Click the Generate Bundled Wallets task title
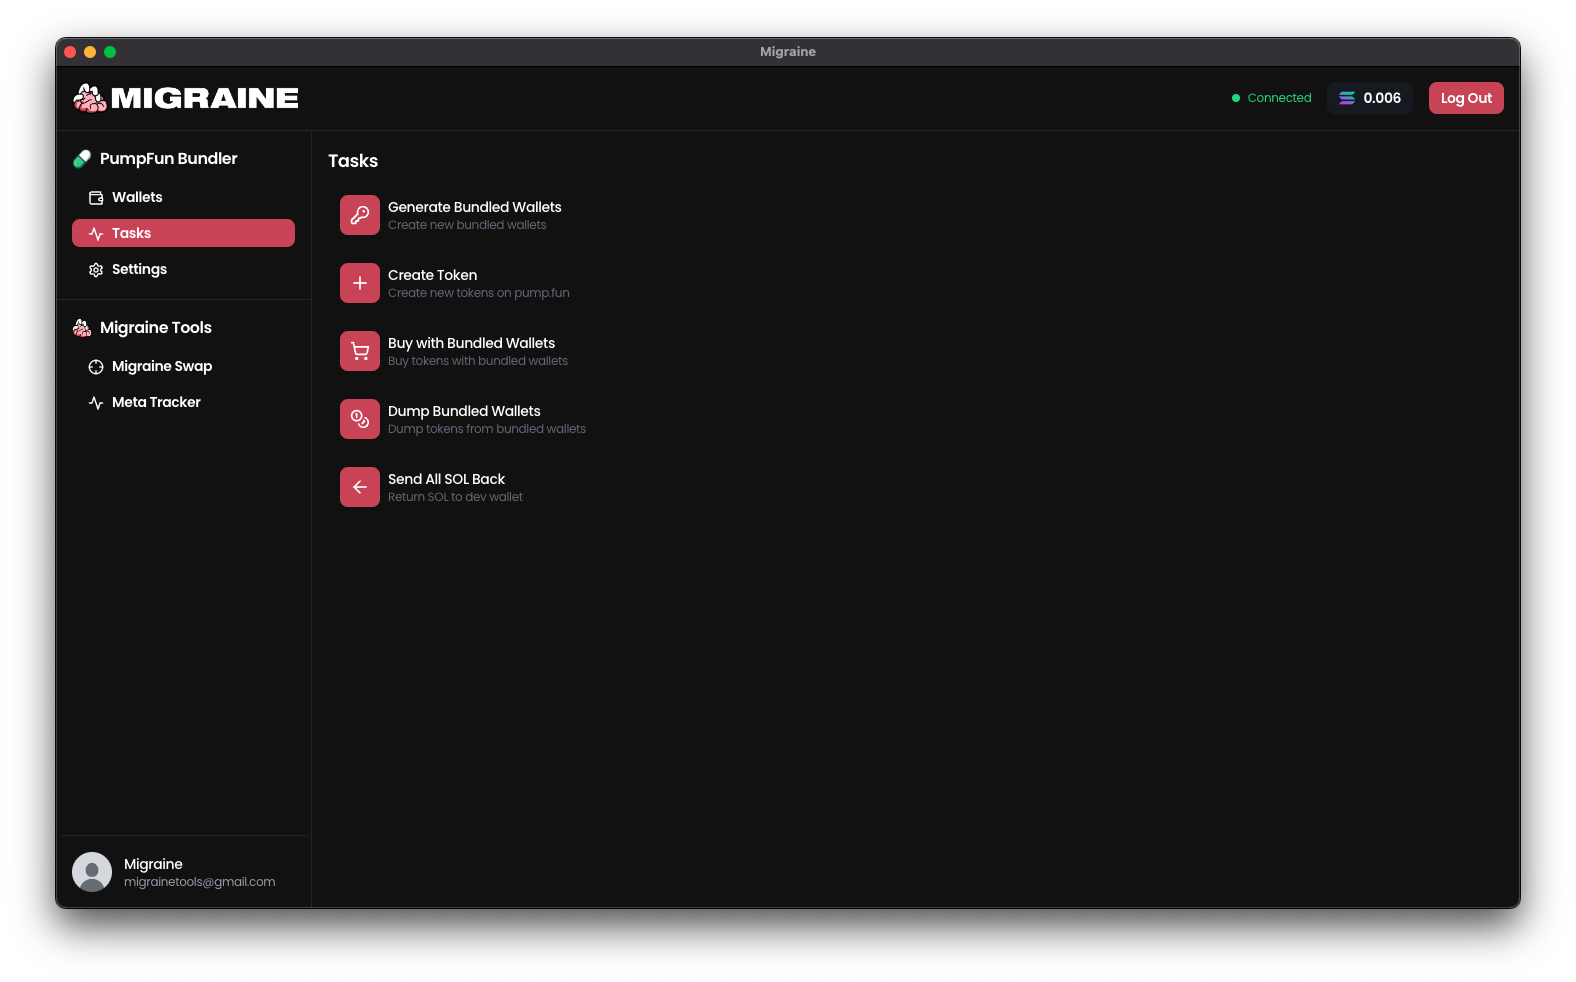The image size is (1576, 982). click(x=474, y=207)
